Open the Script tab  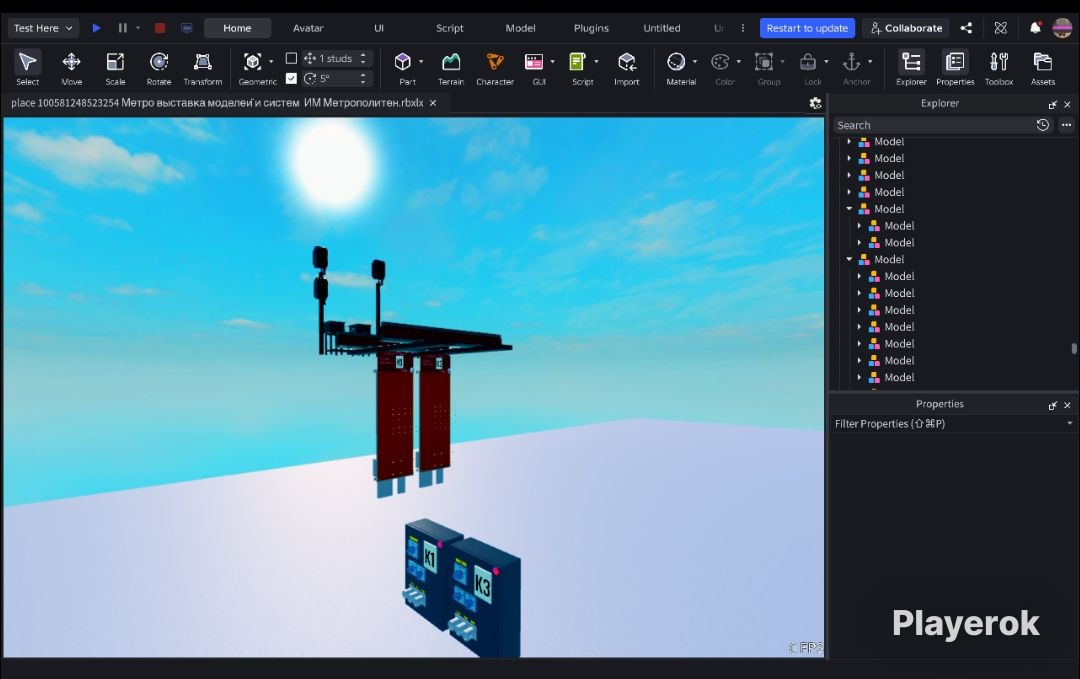click(x=450, y=28)
